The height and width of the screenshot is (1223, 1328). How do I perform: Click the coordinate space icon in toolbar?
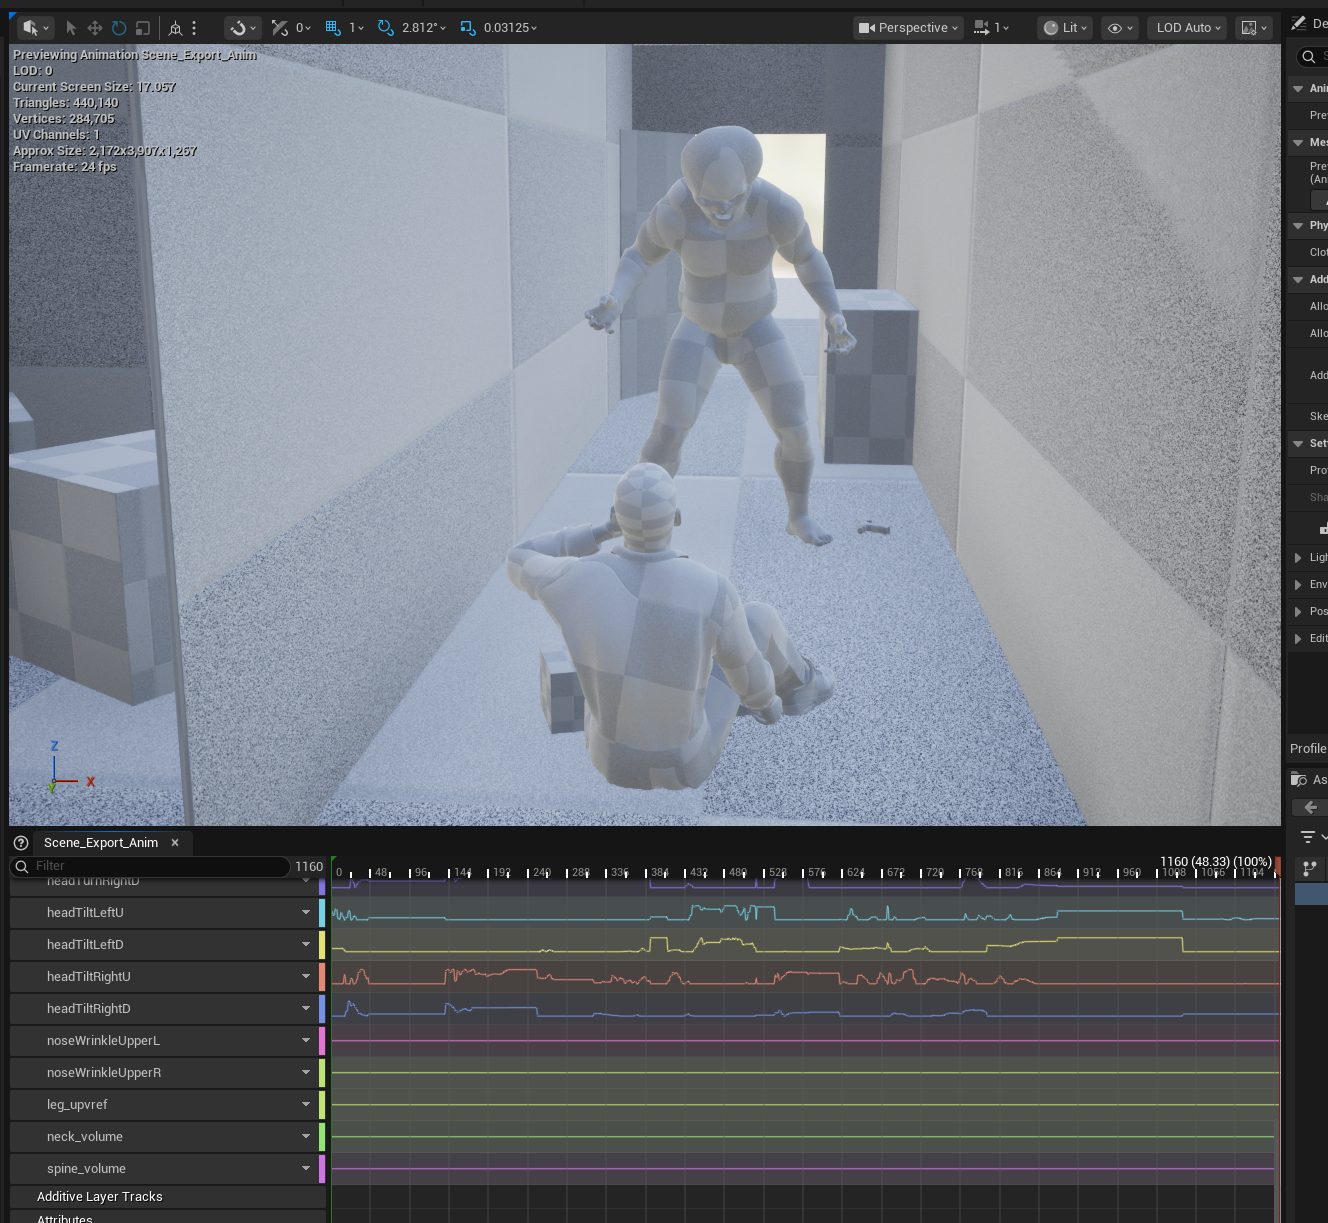click(x=175, y=28)
